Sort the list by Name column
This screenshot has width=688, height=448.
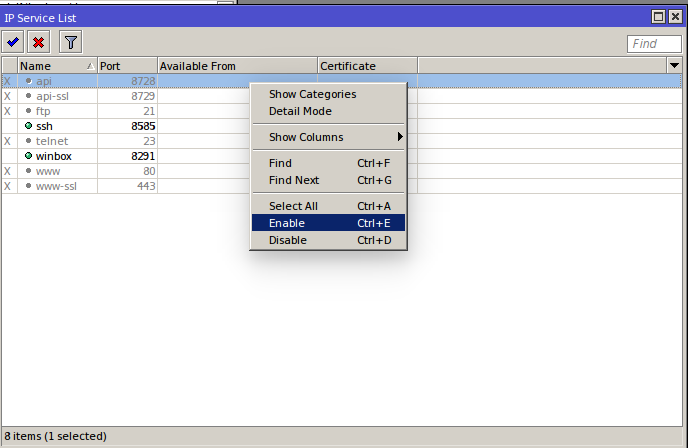[x=56, y=66]
